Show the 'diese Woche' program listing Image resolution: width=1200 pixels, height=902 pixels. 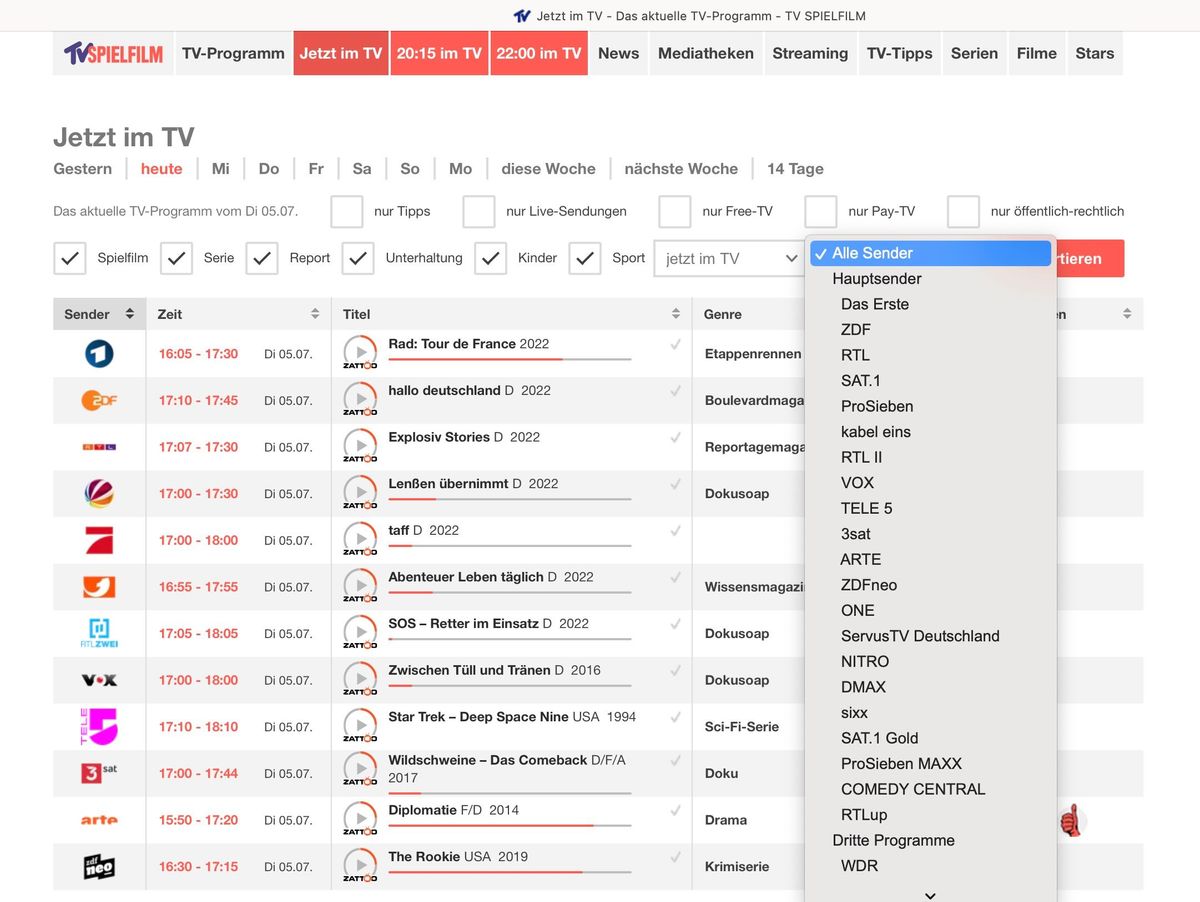[548, 169]
